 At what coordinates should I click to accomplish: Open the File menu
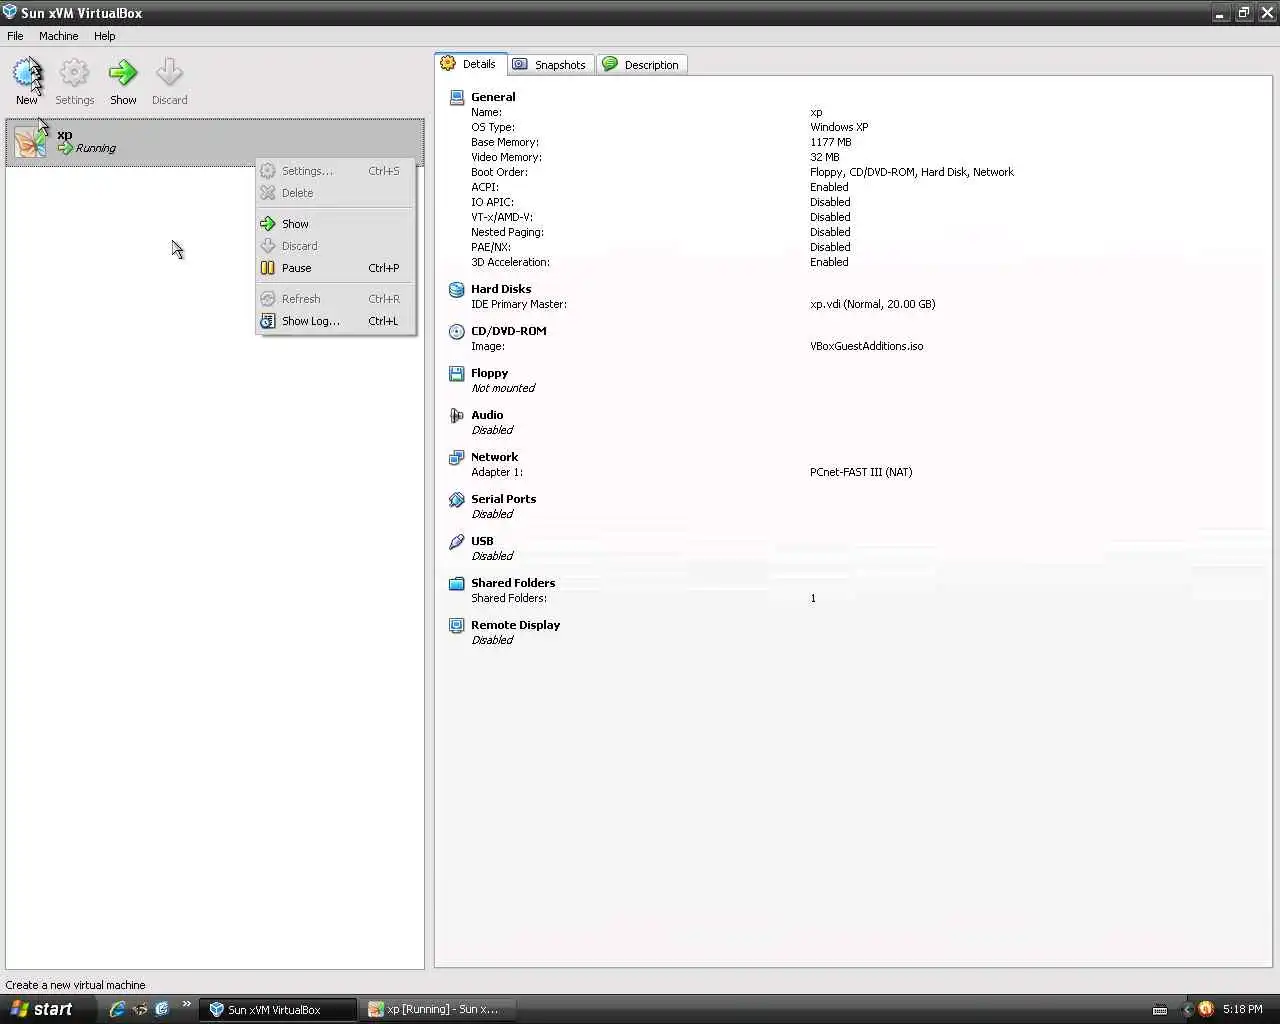pyautogui.click(x=15, y=36)
